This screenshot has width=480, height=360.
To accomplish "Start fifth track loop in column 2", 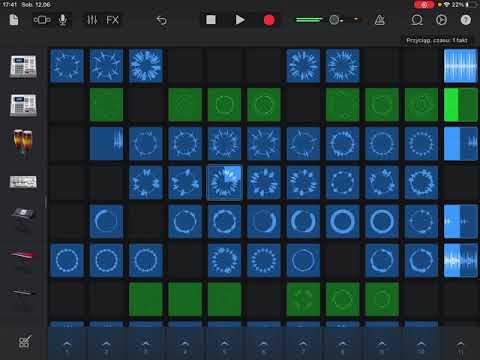I will point(106,222).
